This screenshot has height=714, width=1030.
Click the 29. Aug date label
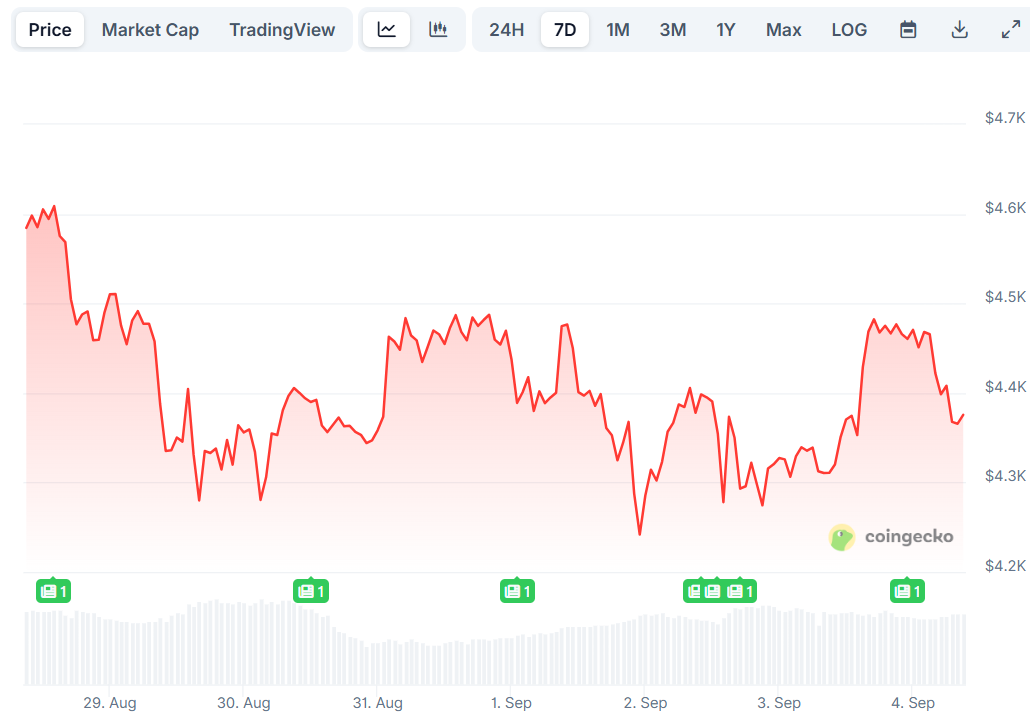(x=110, y=702)
